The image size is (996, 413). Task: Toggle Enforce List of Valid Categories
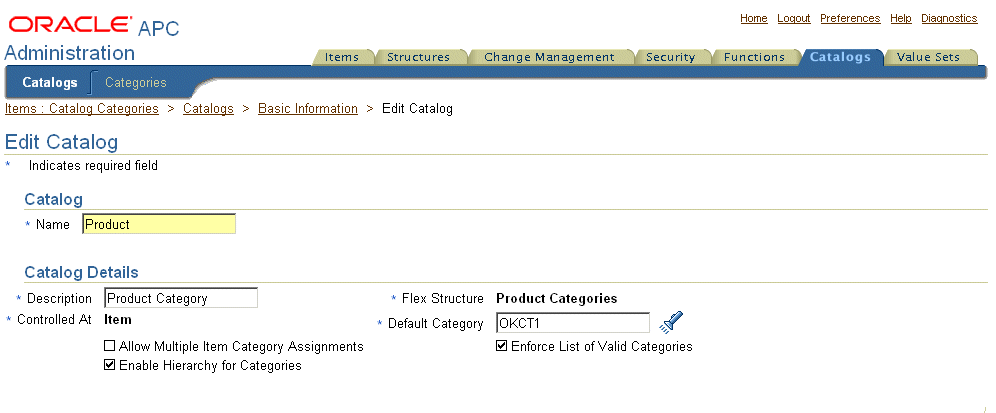[502, 346]
